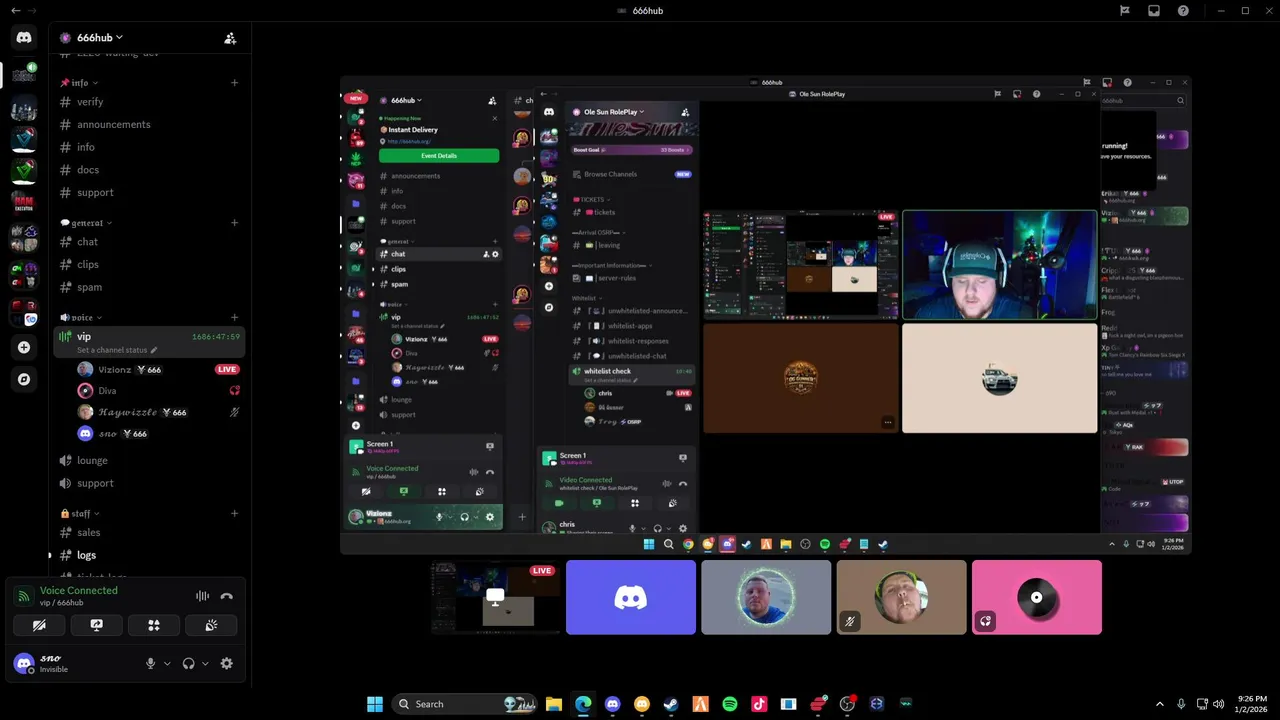Select the Discord logo participant tile
This screenshot has width=1280, height=720.
631,597
